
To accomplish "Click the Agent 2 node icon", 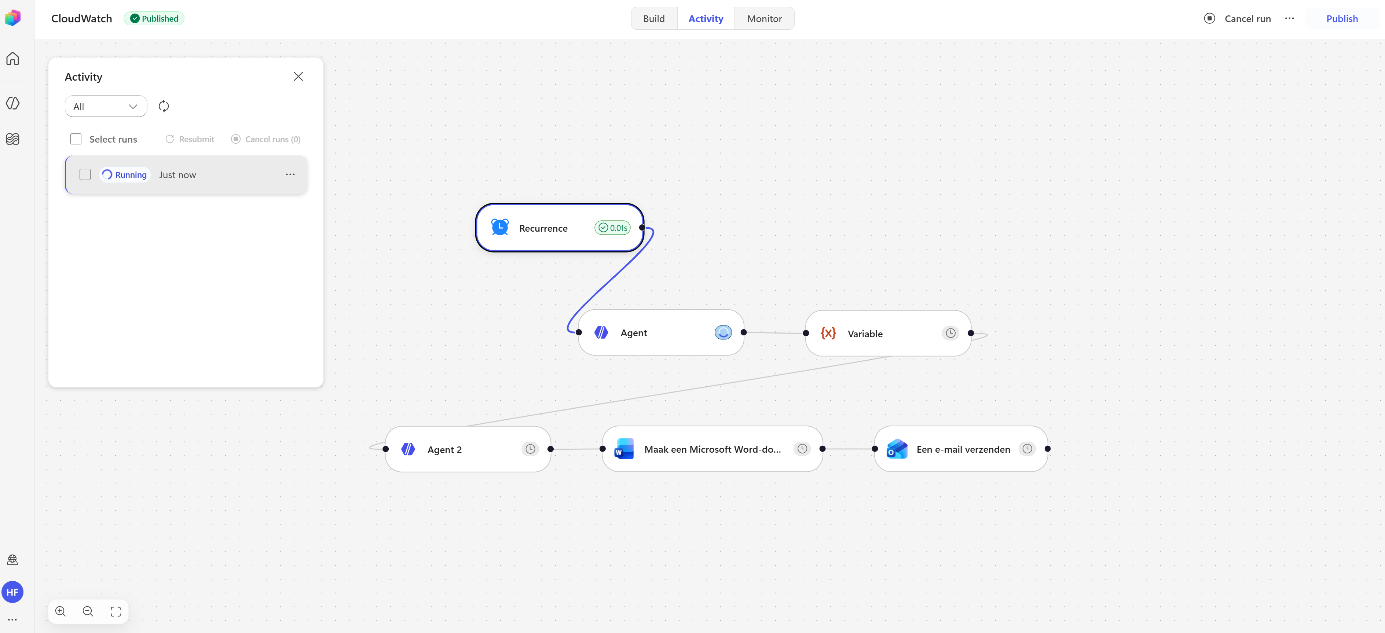I will [x=408, y=449].
